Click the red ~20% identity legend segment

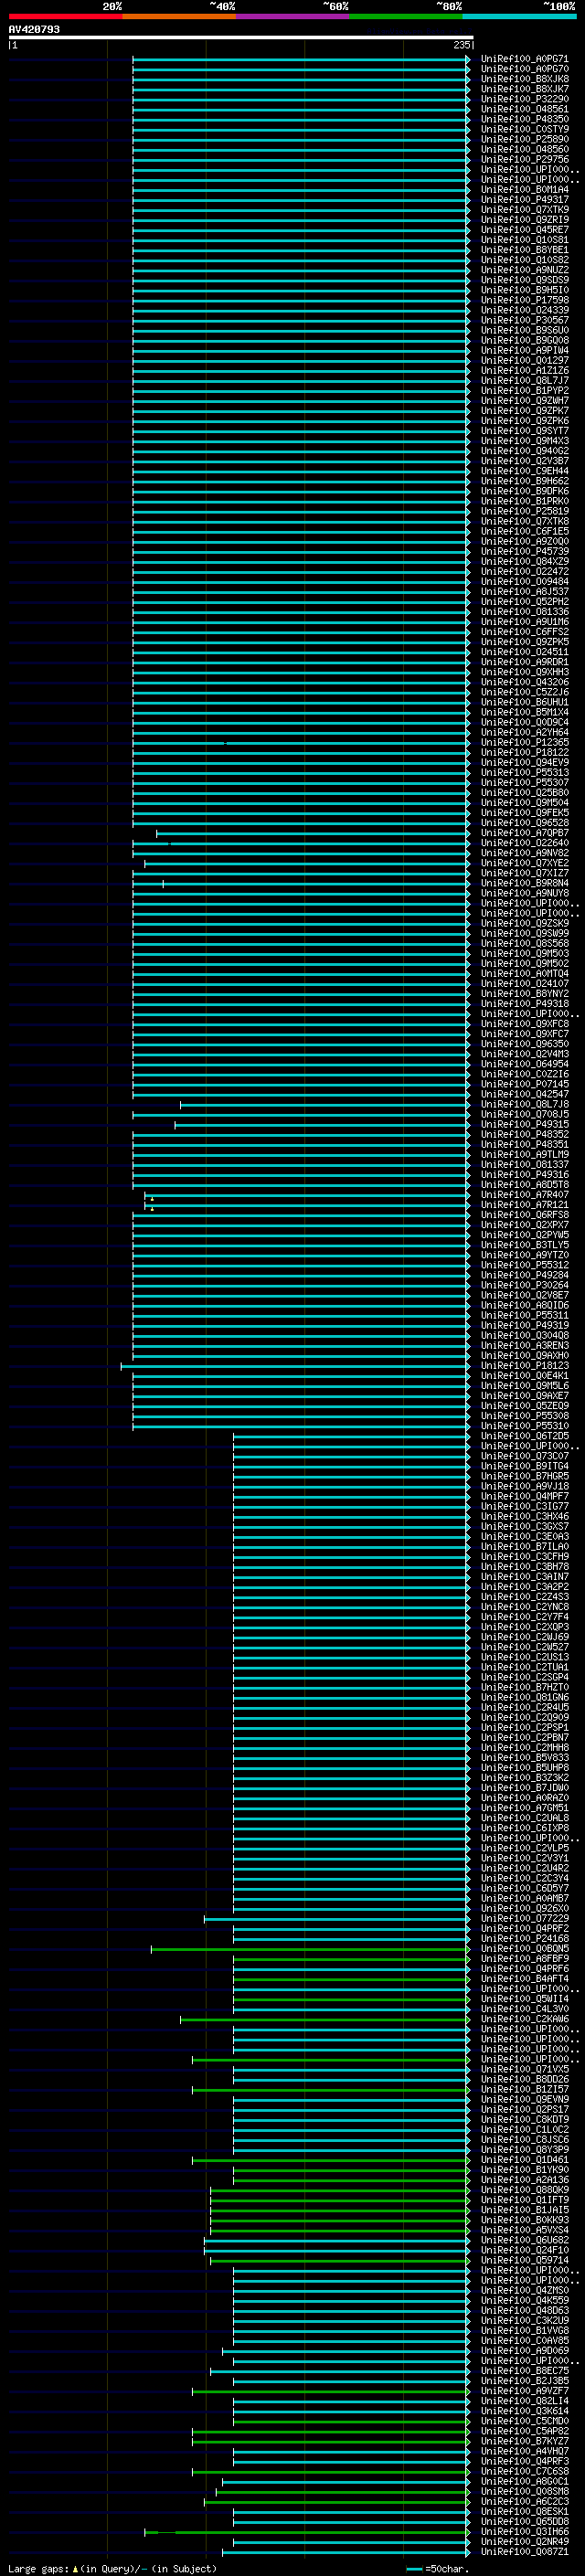coord(65,16)
